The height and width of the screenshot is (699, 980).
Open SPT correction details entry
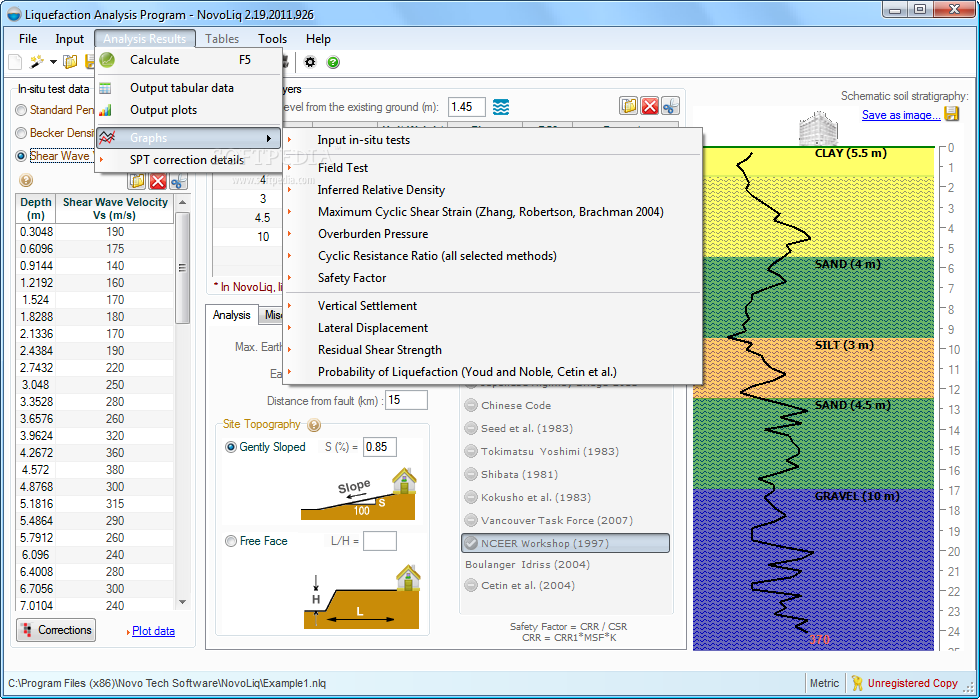coord(189,159)
